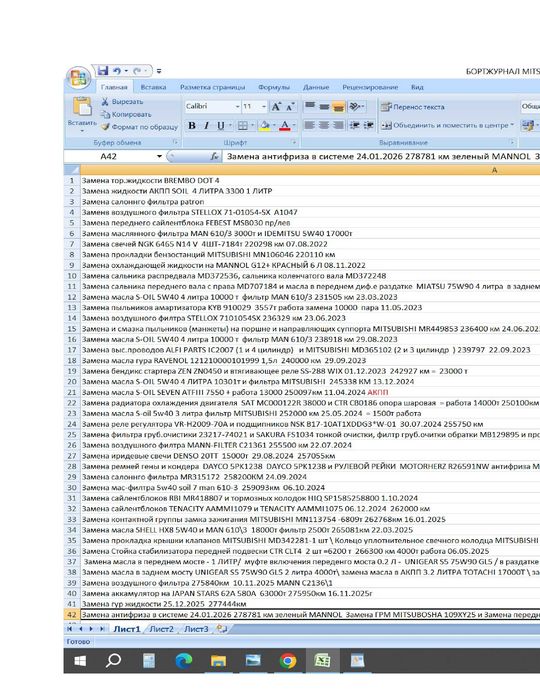The height and width of the screenshot is (699, 540).
Task: Click Объединить и поместить в центре button
Action: (448, 125)
